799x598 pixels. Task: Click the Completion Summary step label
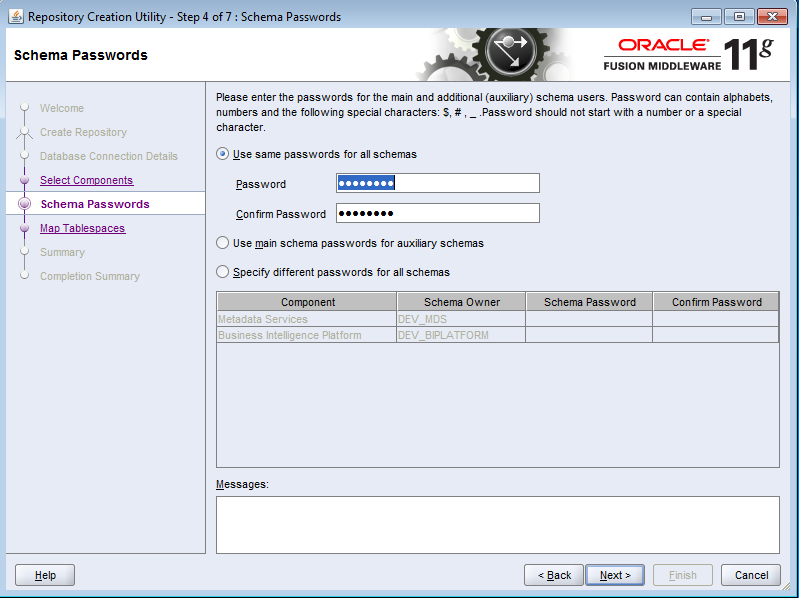tap(90, 276)
